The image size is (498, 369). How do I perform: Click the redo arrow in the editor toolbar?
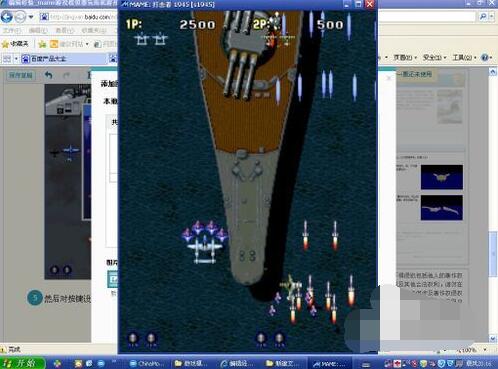coord(67,75)
